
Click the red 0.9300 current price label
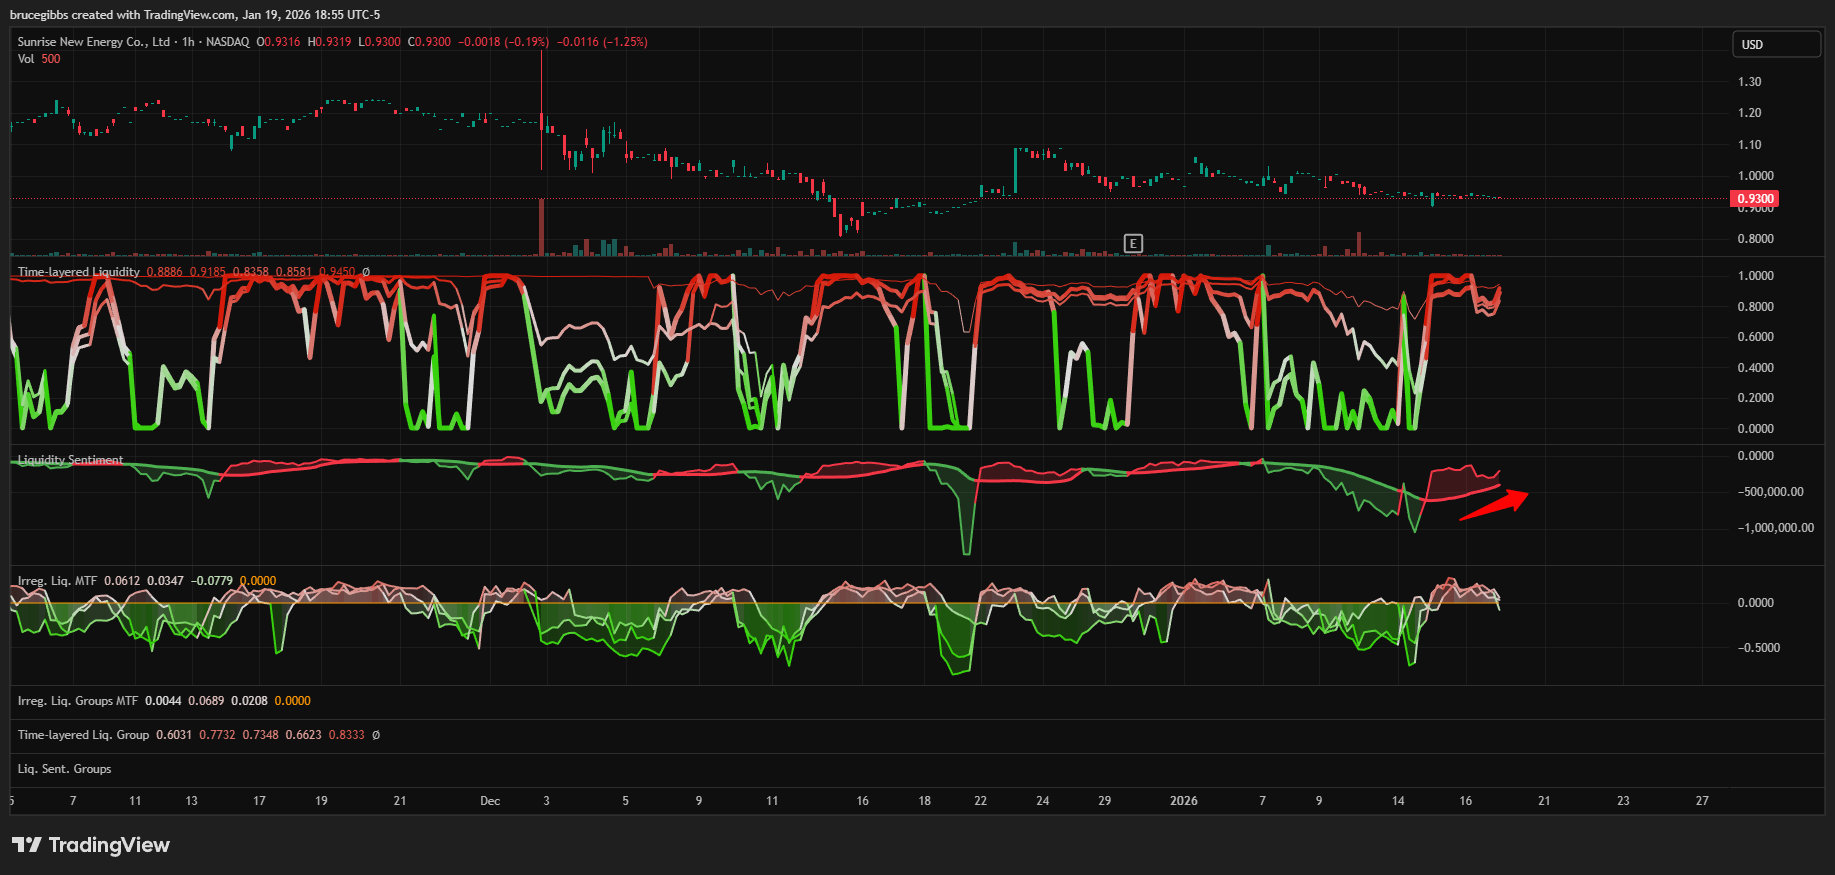1754,199
